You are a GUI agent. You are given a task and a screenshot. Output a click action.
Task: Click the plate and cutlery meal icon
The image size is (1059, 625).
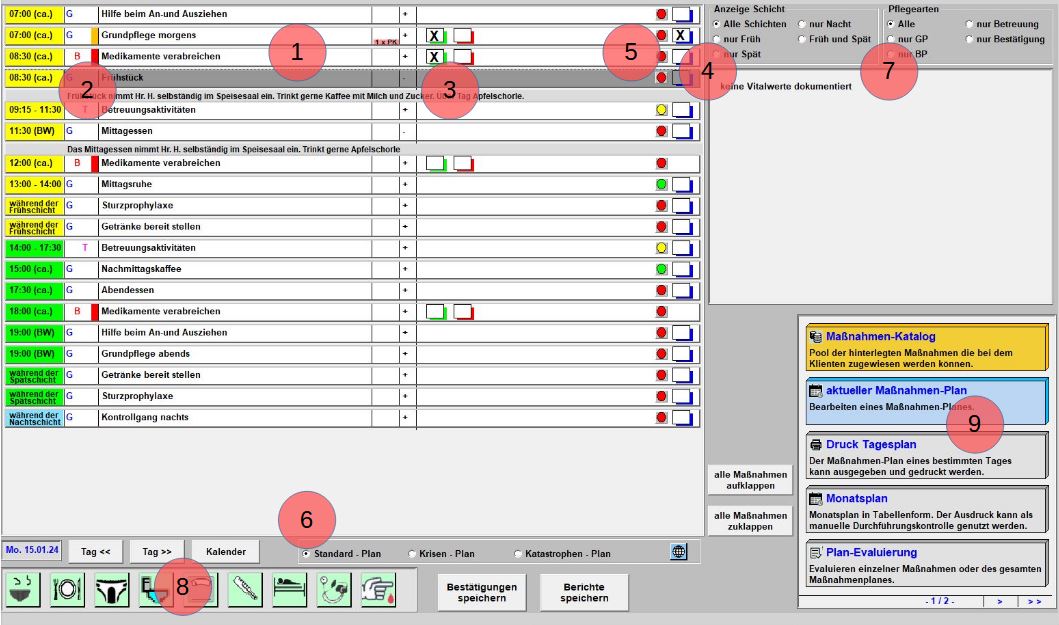(x=67, y=590)
